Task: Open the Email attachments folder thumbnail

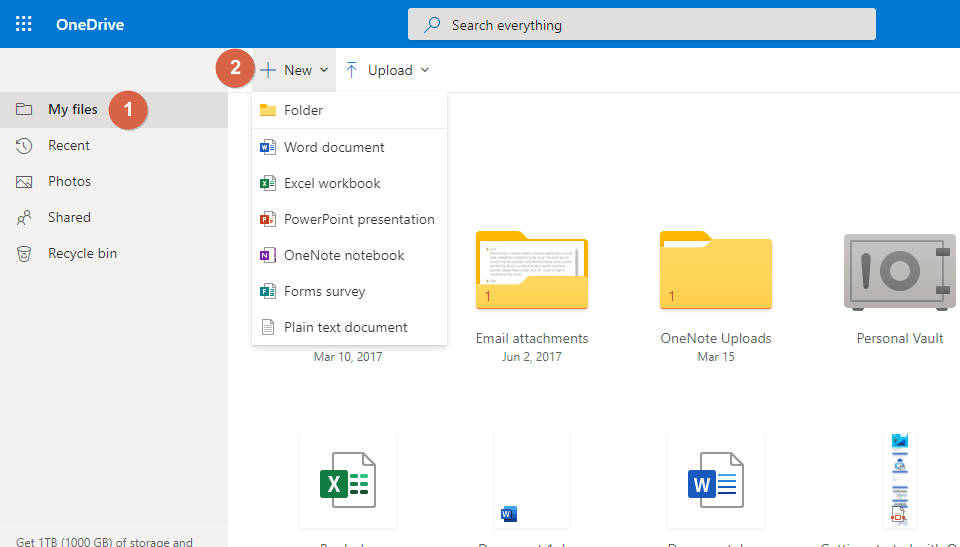Action: (531, 270)
